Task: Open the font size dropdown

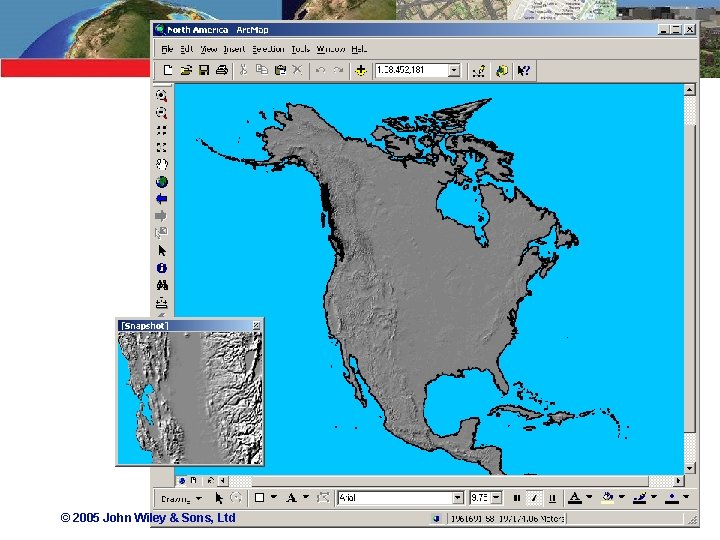Action: (496, 498)
